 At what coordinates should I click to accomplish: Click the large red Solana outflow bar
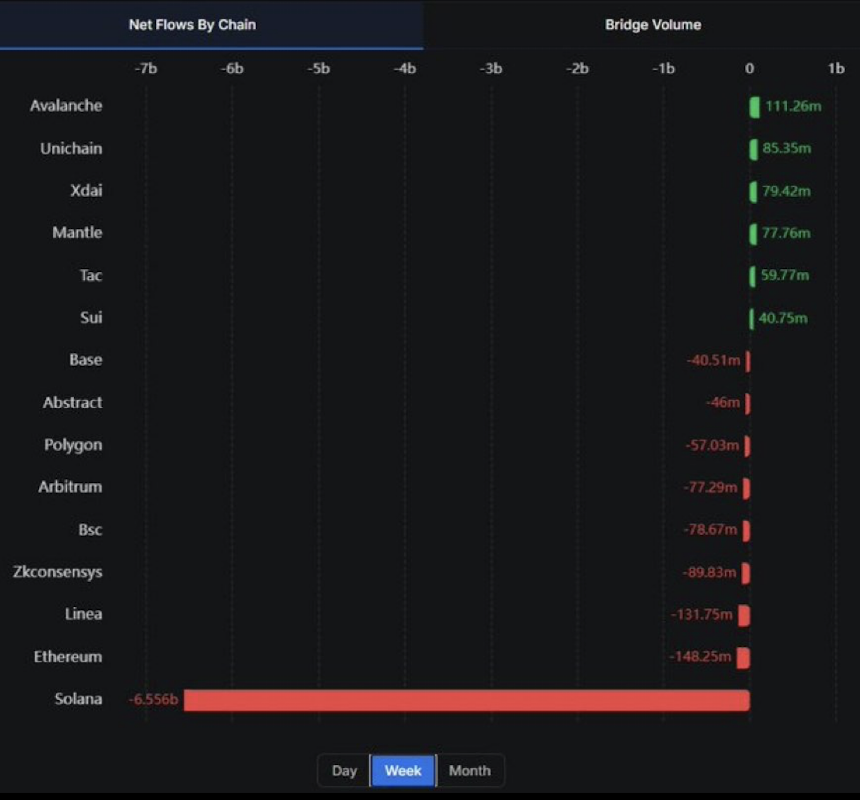467,700
